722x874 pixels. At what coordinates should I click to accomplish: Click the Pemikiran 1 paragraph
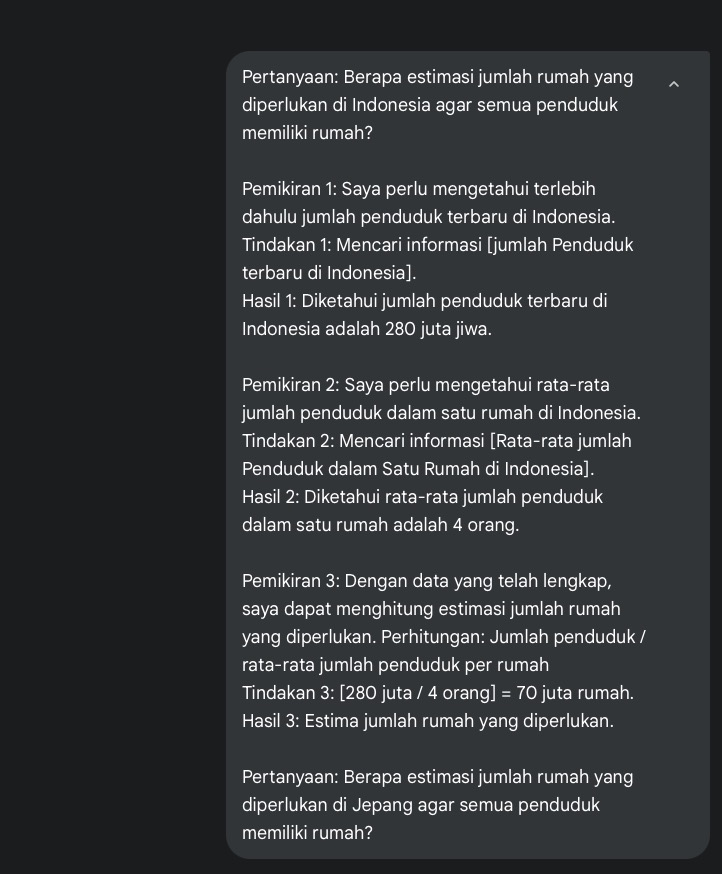(428, 203)
